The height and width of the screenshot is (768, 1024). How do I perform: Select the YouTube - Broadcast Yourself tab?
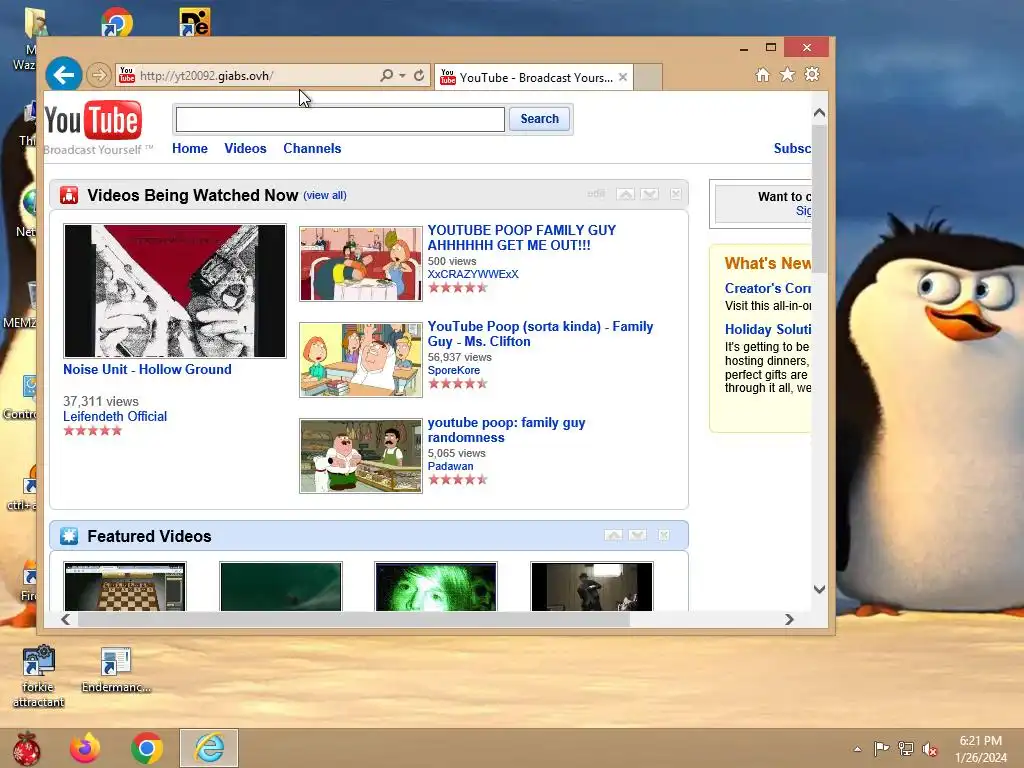tap(533, 77)
